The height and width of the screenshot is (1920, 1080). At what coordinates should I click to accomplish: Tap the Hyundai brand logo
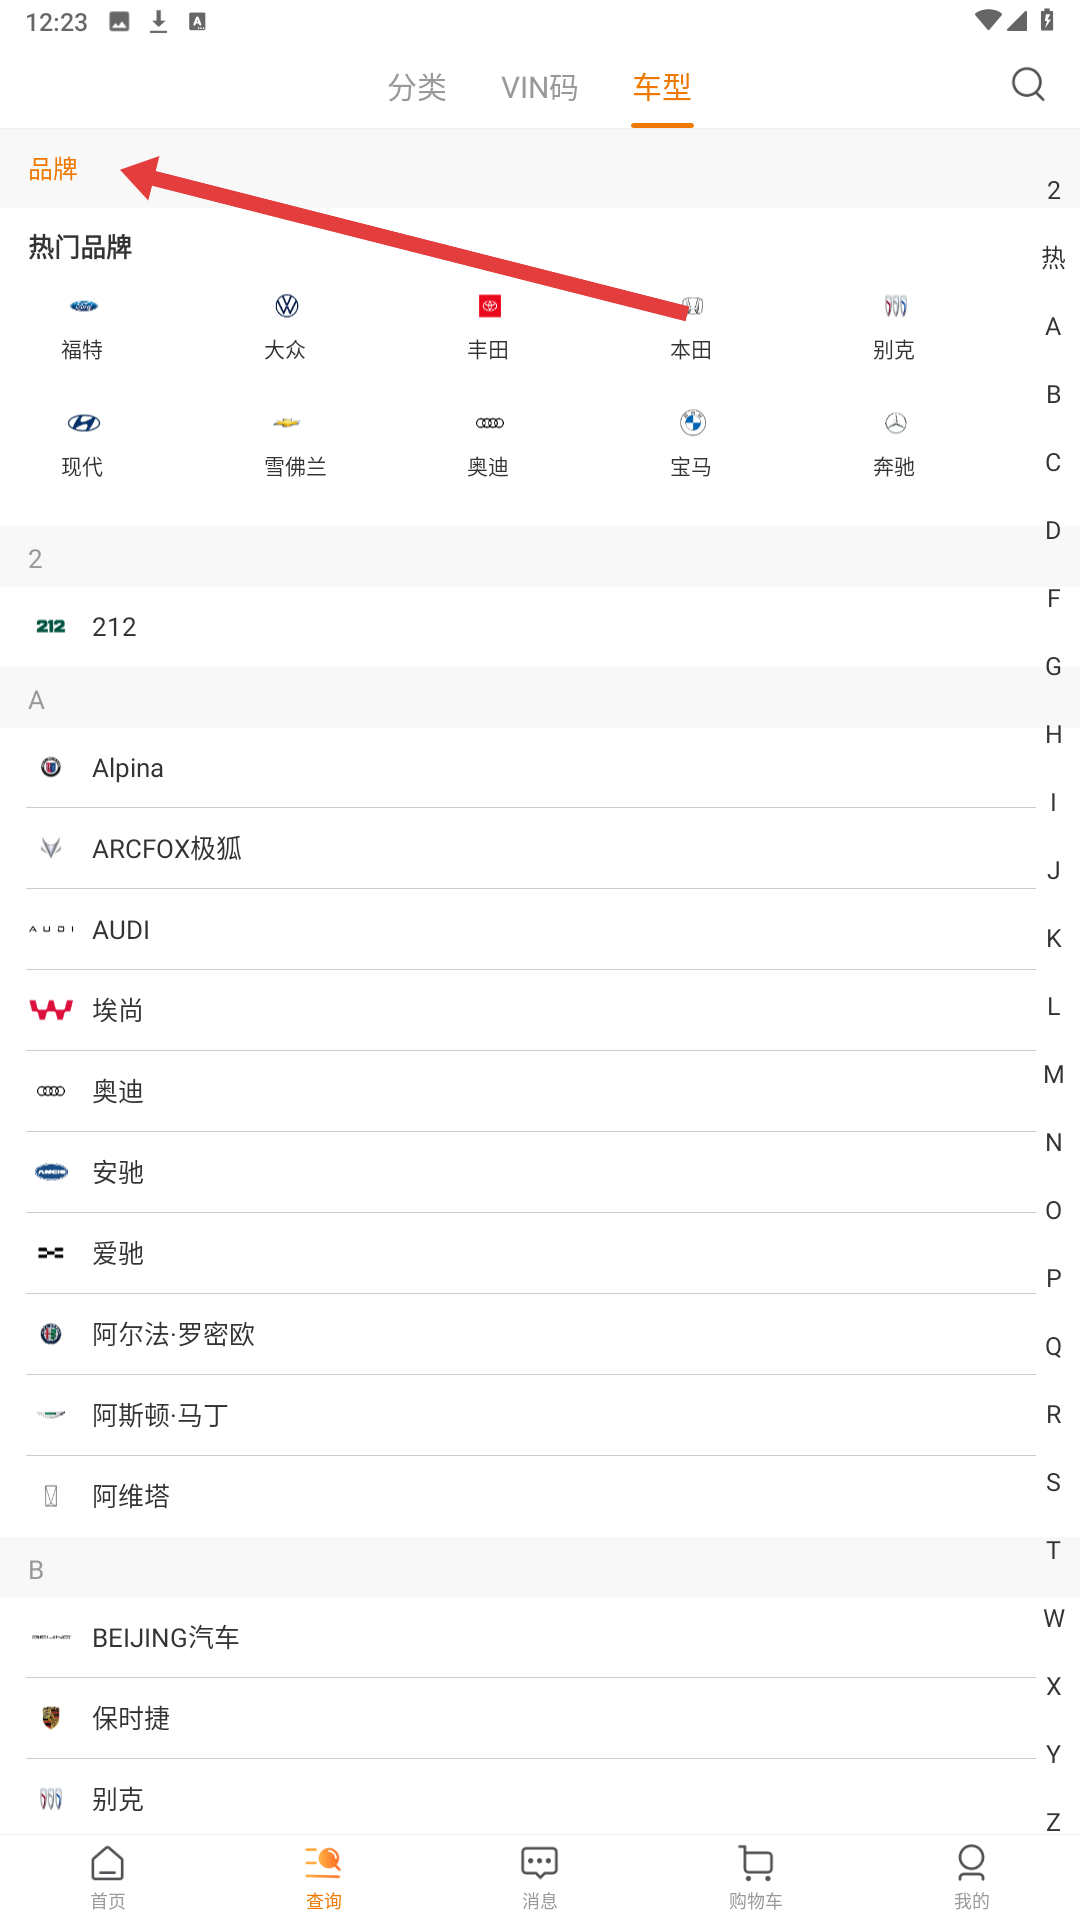click(83, 423)
